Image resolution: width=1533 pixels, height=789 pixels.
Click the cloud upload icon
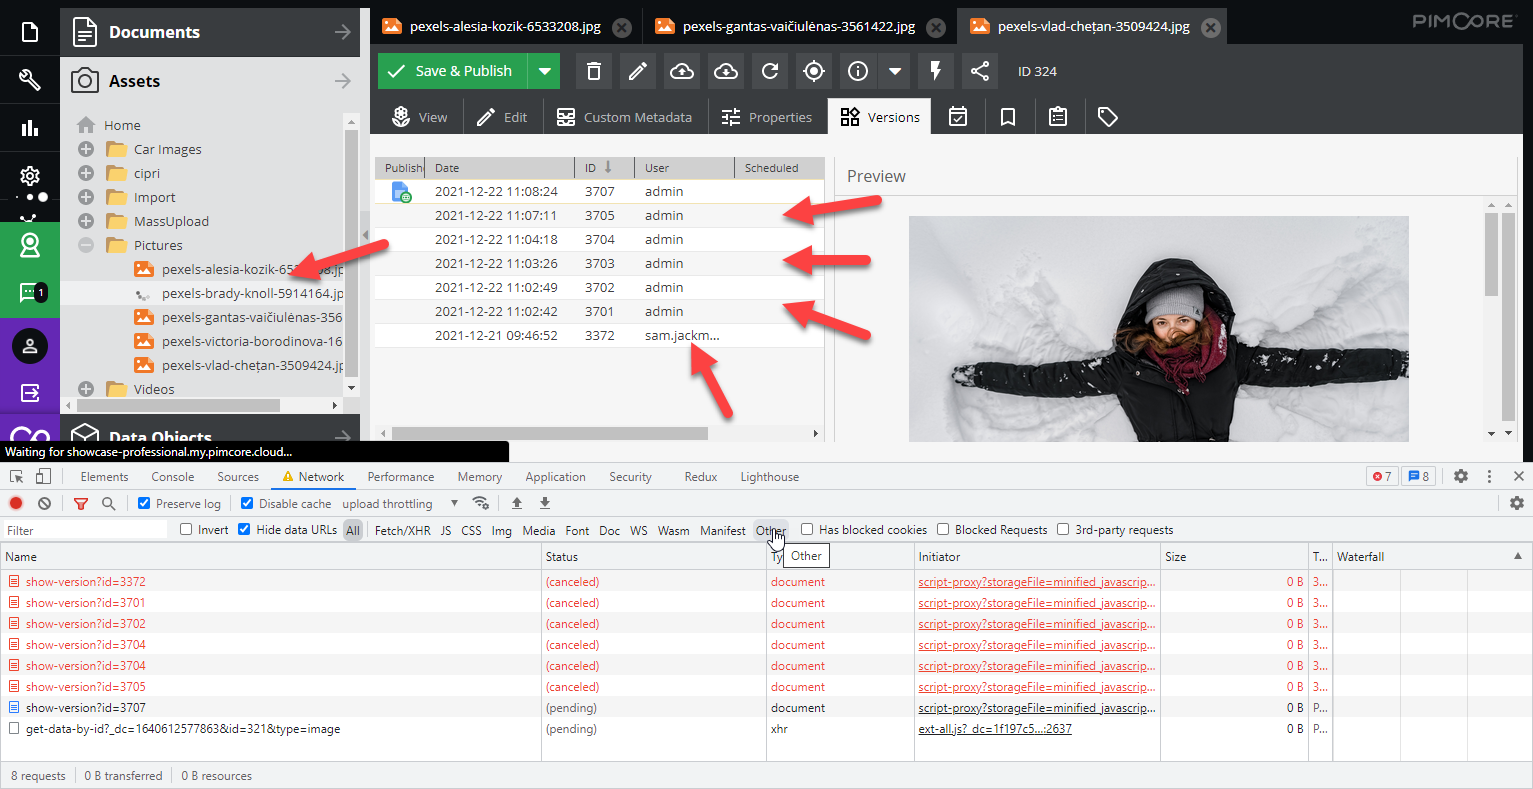682,71
